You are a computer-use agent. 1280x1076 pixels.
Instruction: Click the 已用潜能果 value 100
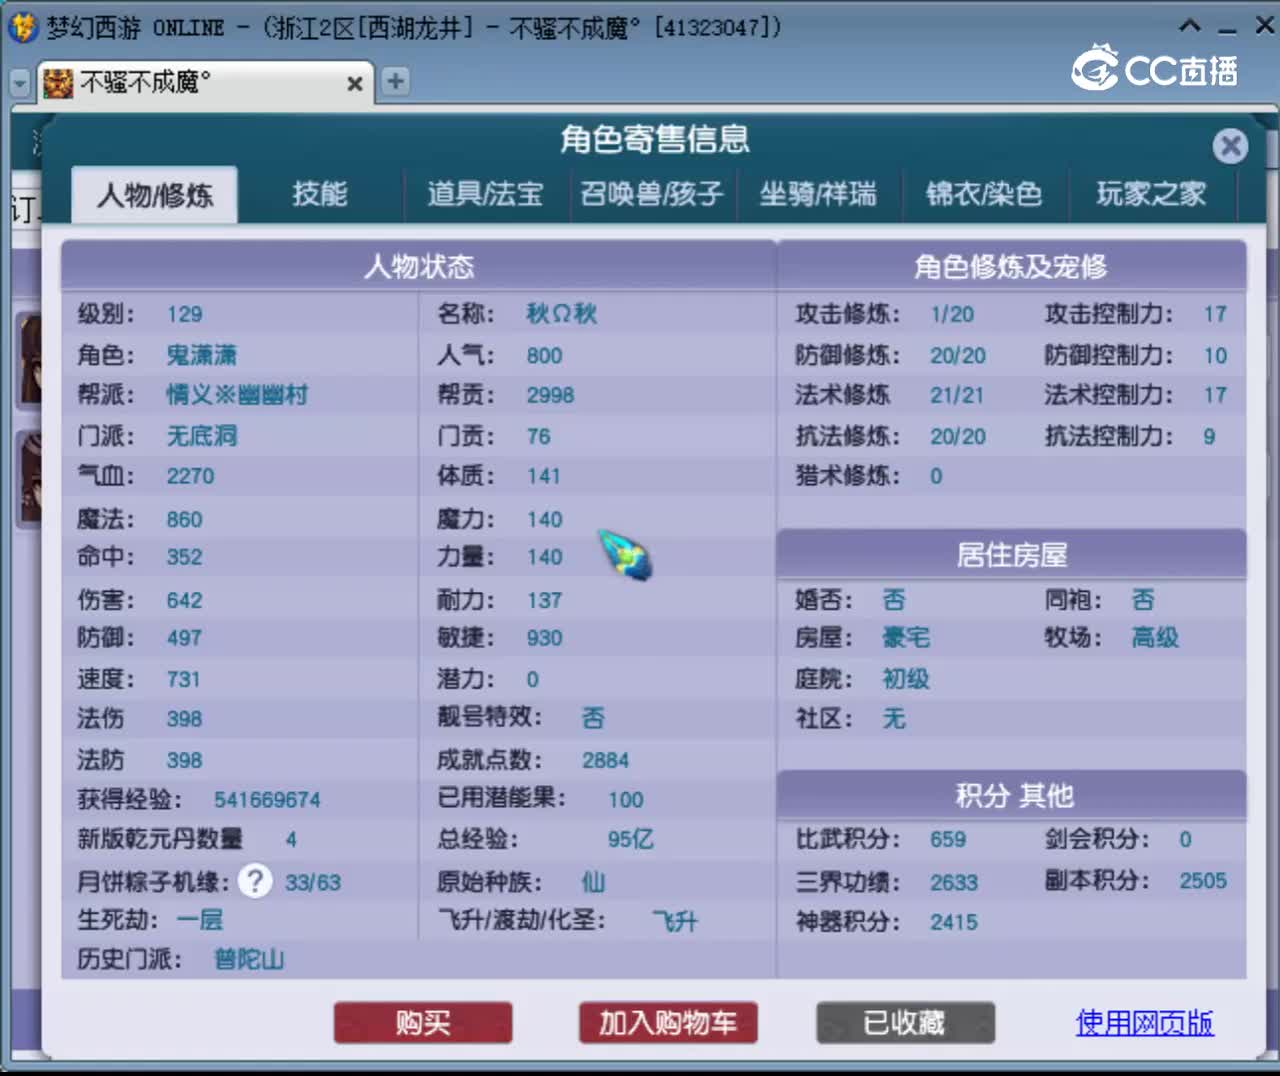pyautogui.click(x=626, y=800)
